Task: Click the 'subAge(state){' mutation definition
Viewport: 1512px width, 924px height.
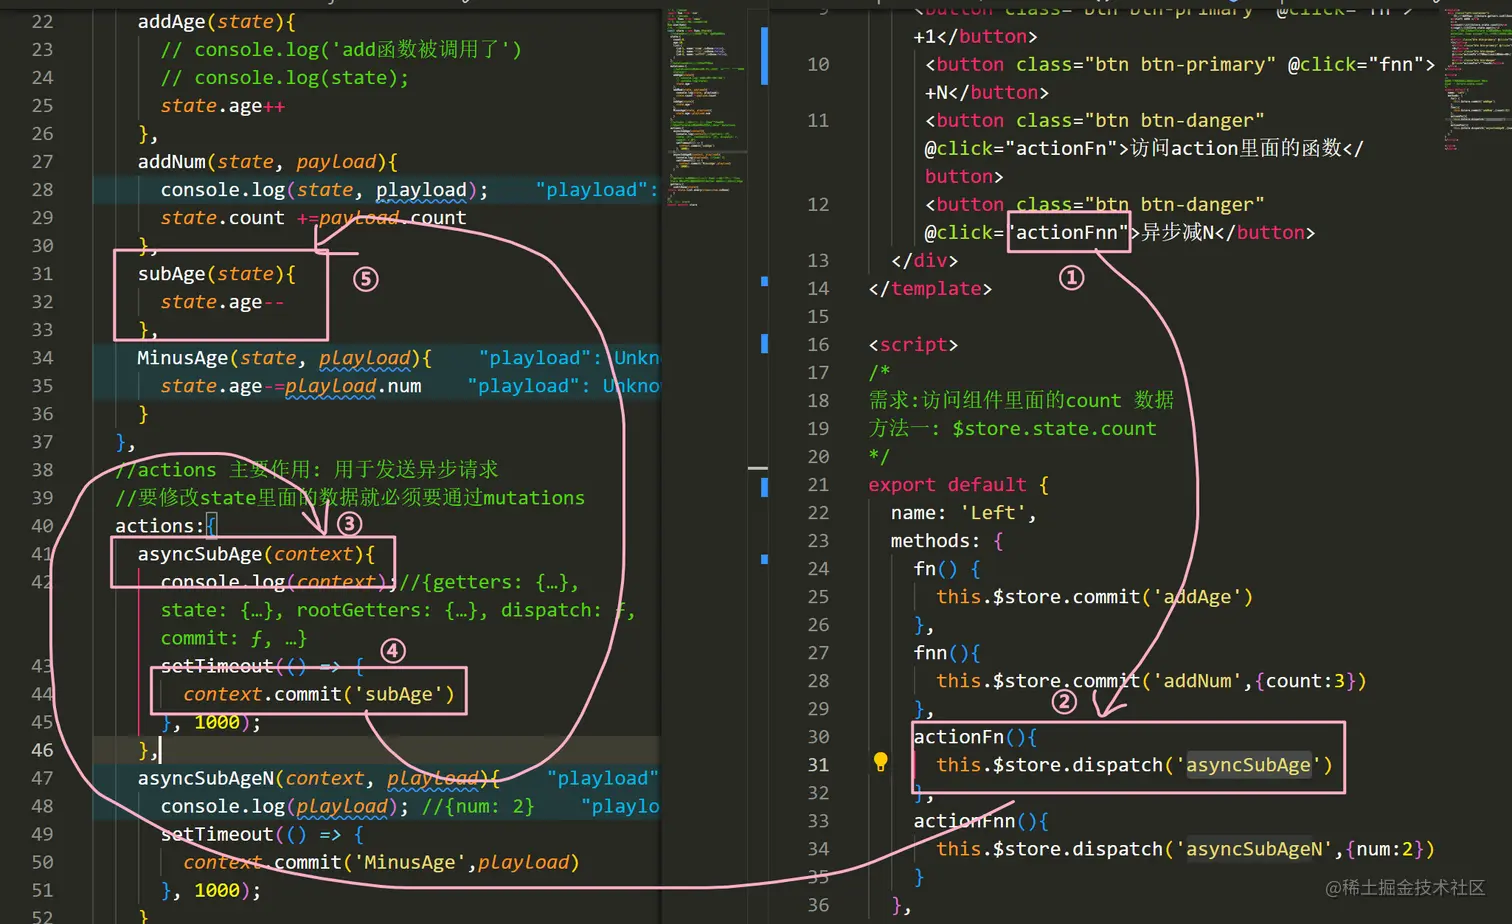Action: point(216,274)
